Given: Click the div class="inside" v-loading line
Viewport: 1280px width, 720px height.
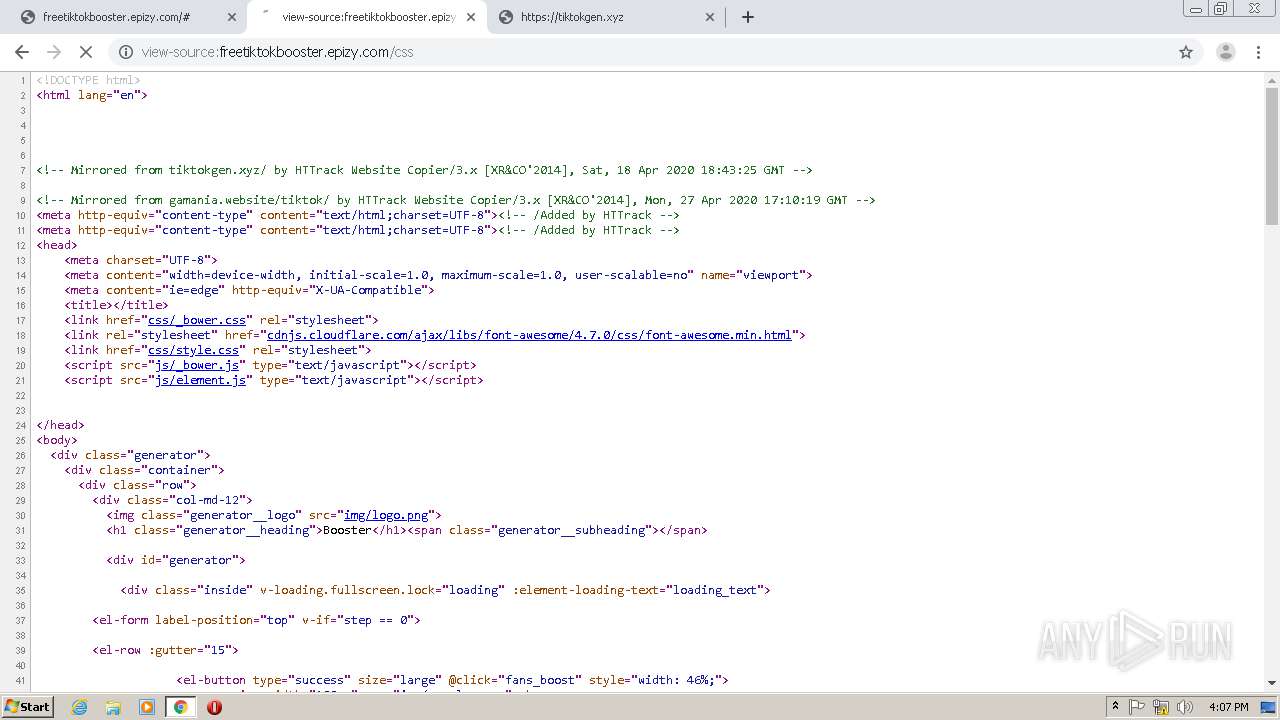Looking at the screenshot, I should pyautogui.click(x=446, y=590).
